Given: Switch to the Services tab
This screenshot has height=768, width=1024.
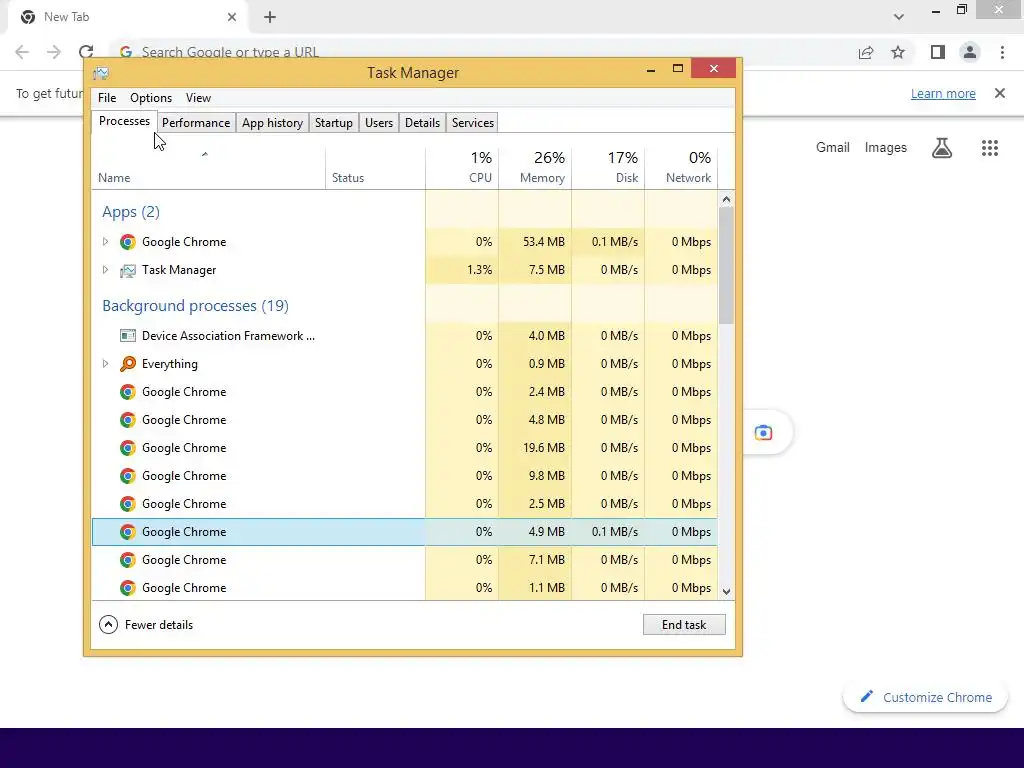Looking at the screenshot, I should (473, 123).
